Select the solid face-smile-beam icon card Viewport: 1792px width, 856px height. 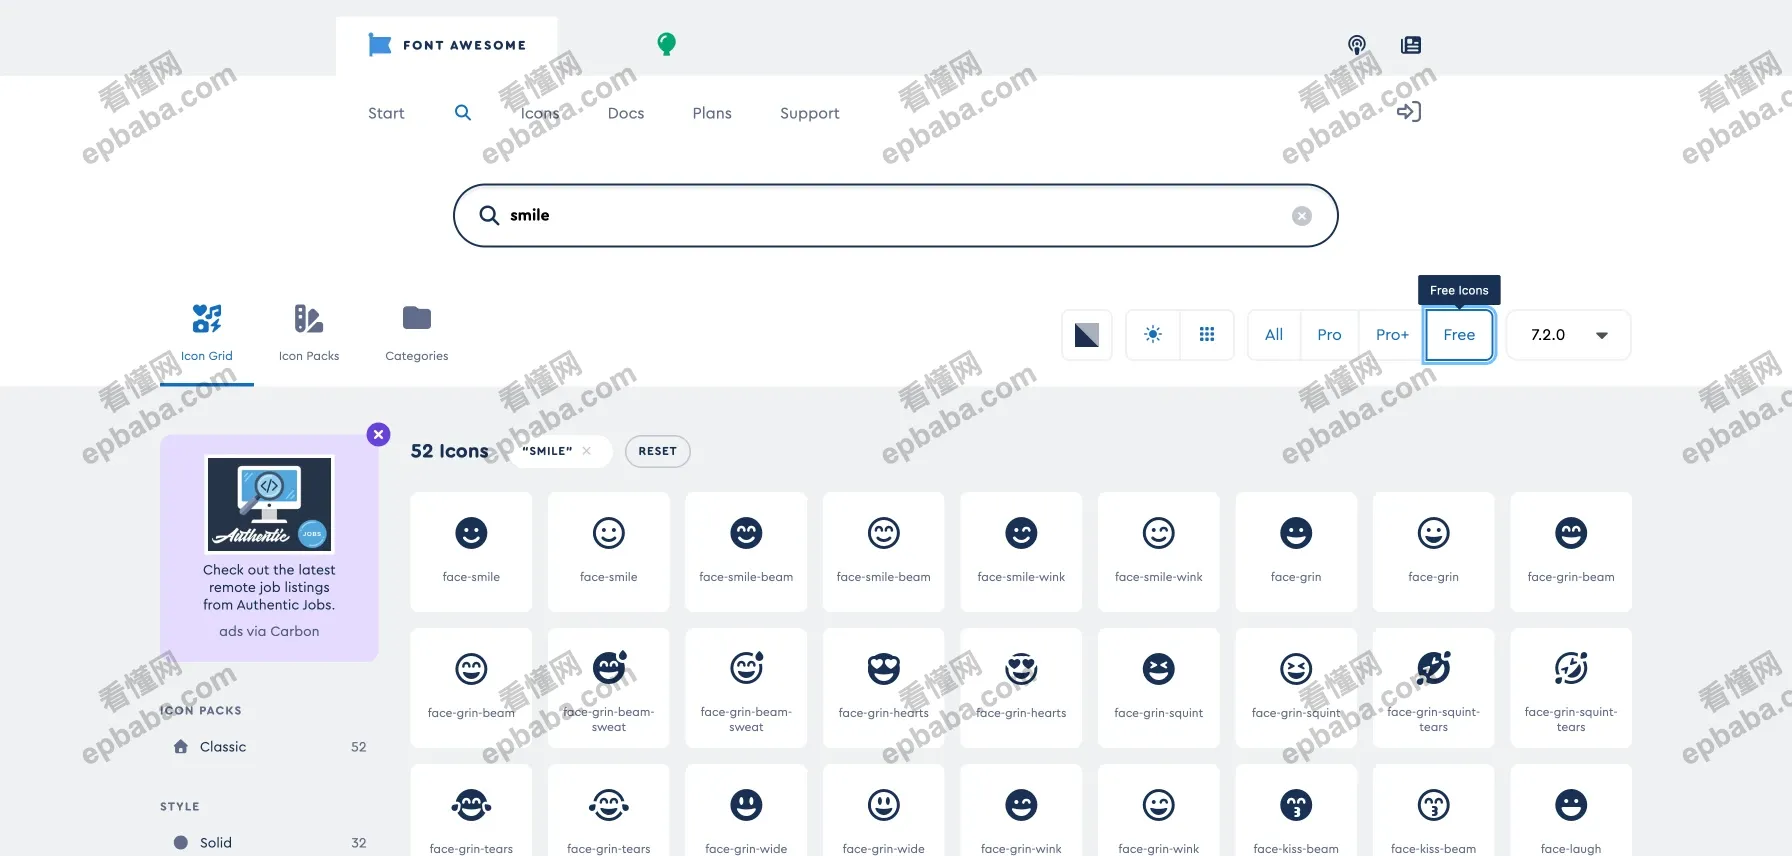point(746,551)
